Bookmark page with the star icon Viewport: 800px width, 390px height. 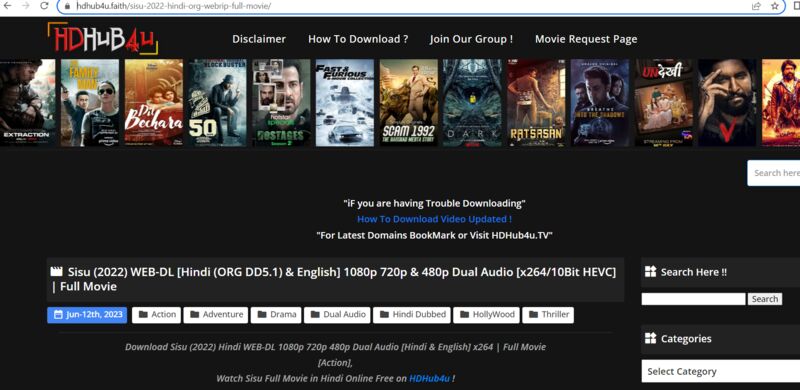click(x=774, y=6)
